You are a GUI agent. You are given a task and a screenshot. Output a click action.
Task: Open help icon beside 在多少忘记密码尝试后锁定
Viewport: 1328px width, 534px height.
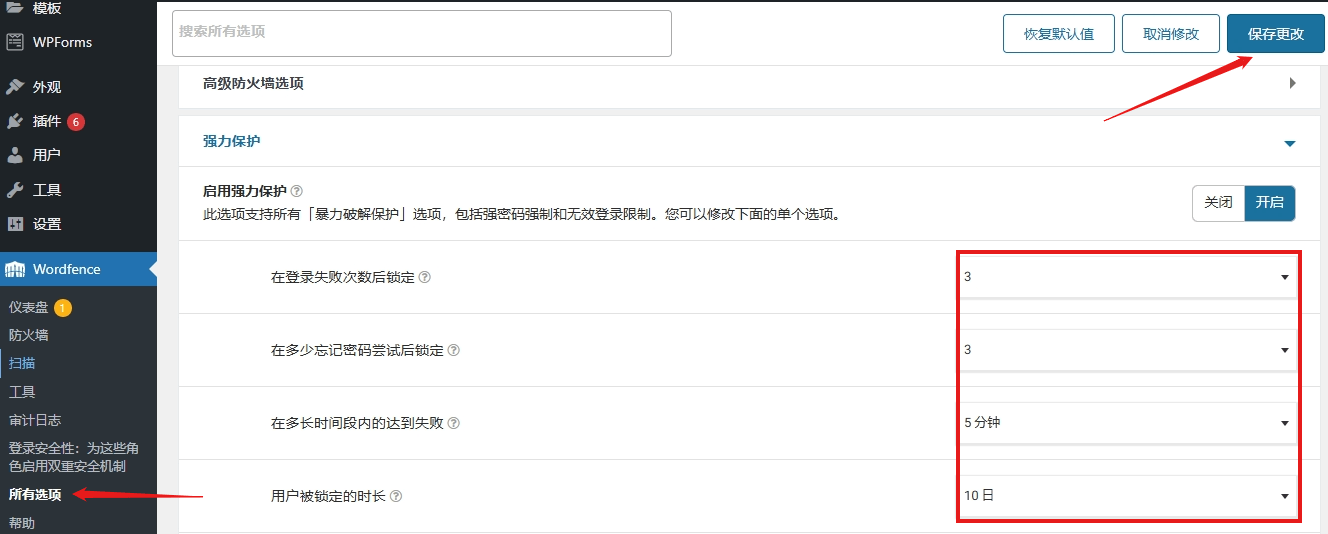click(454, 351)
